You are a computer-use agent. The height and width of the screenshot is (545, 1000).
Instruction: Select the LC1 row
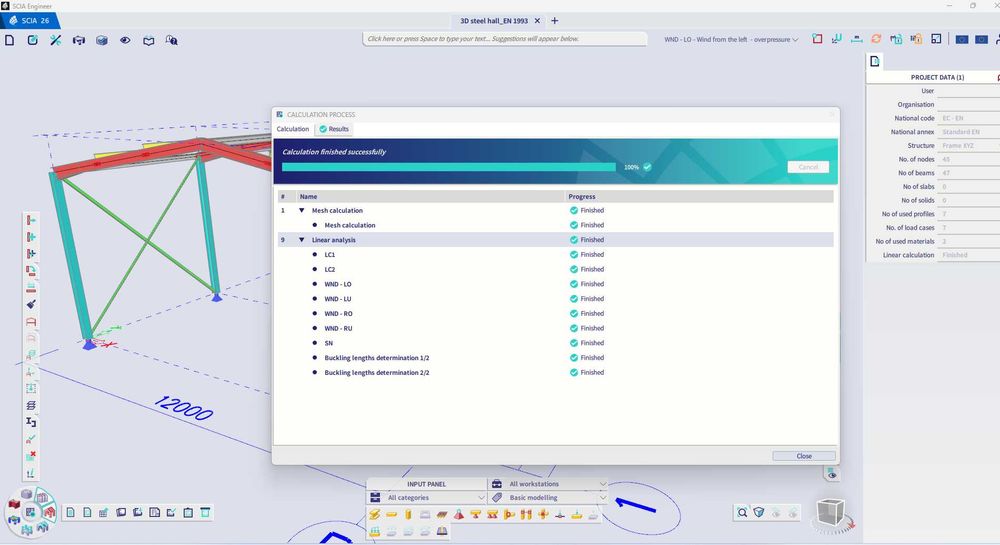click(x=555, y=254)
